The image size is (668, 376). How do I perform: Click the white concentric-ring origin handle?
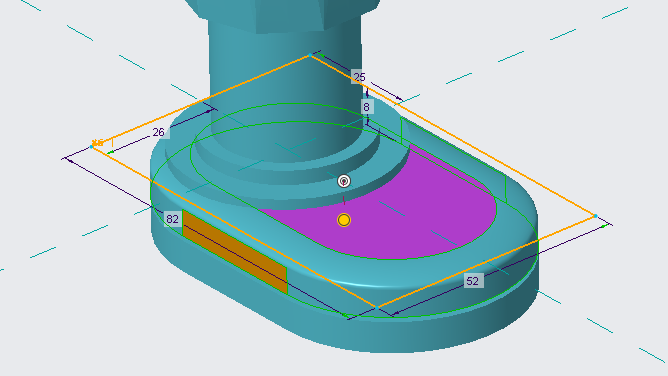[x=344, y=181]
